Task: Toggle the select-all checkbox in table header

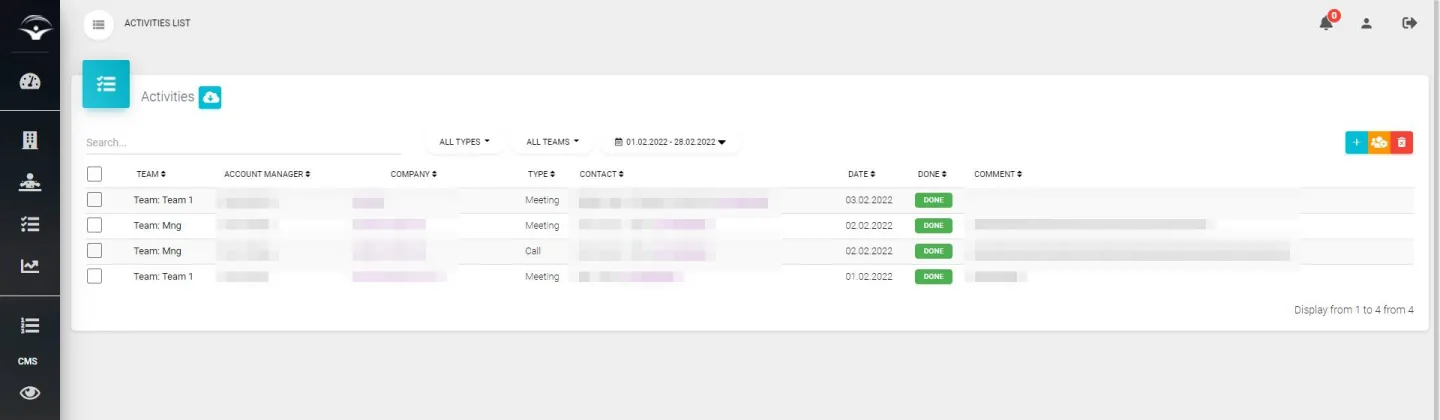Action: 95,174
